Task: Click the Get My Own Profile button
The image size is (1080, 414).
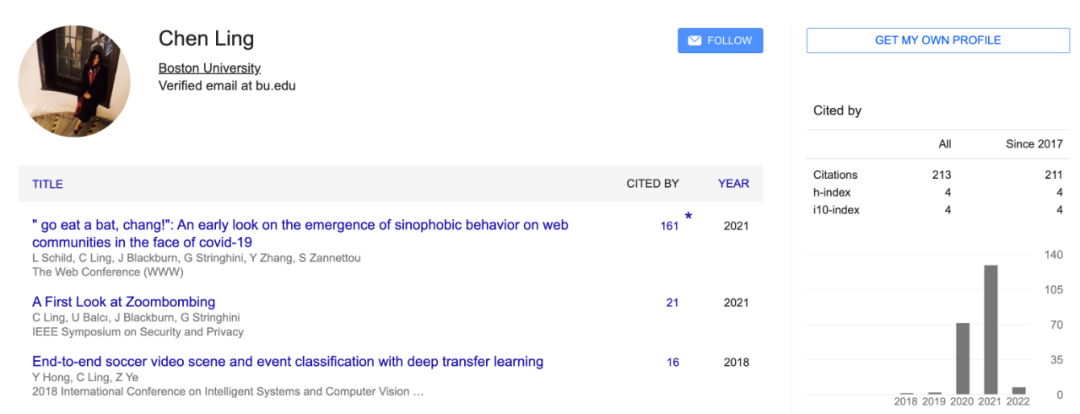Action: coord(937,40)
